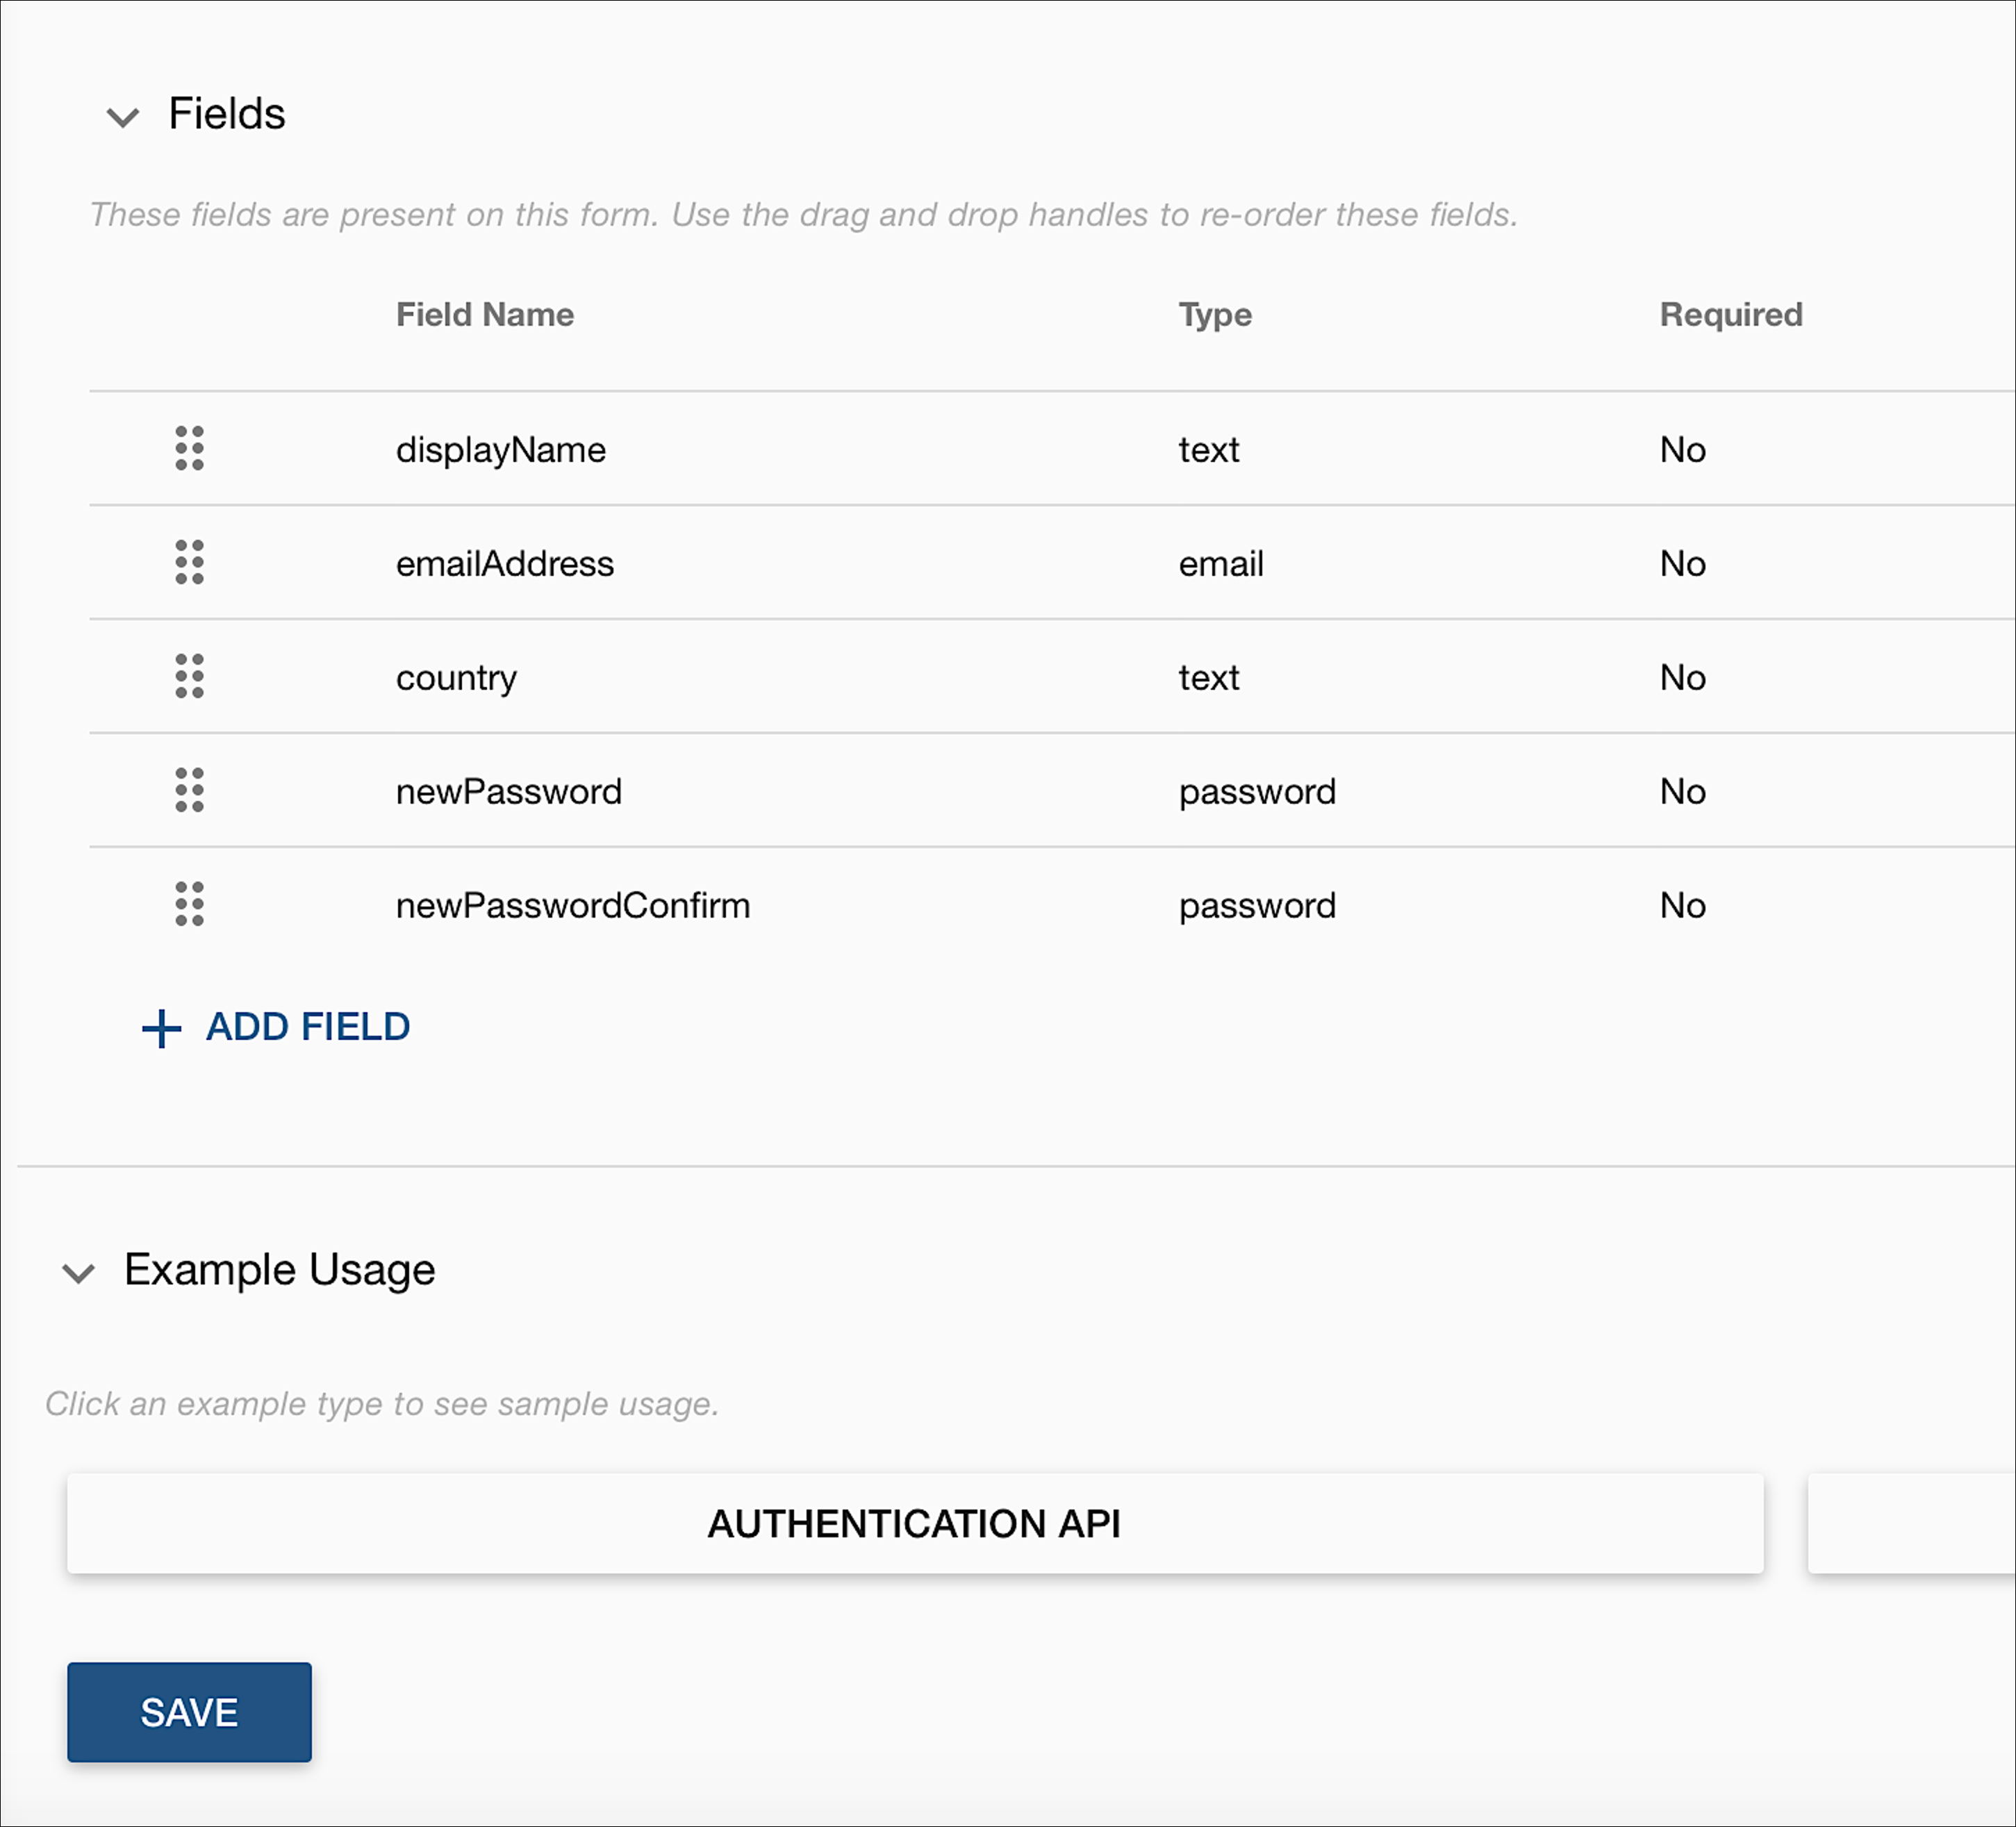The height and width of the screenshot is (1827, 2016).
Task: Click the Fields section heading
Action: click(226, 114)
